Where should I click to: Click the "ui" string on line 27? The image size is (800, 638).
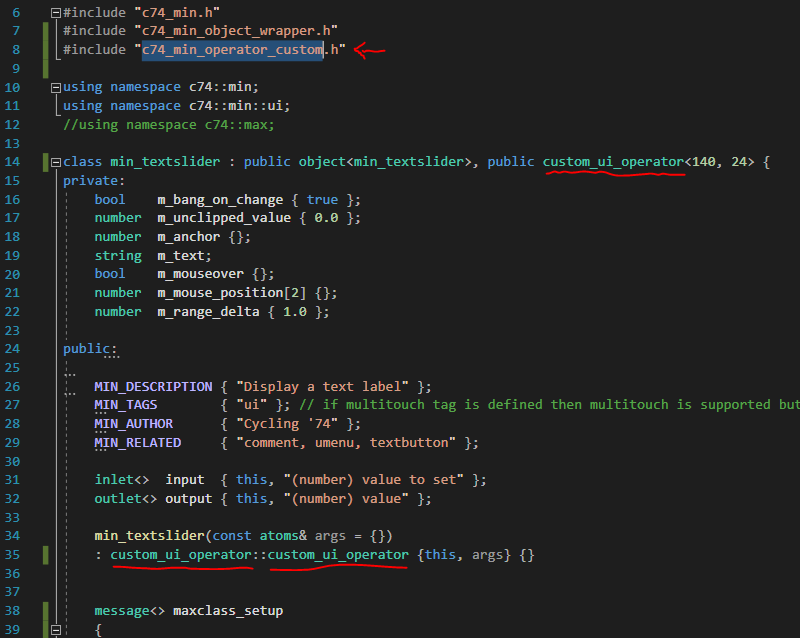click(252, 405)
